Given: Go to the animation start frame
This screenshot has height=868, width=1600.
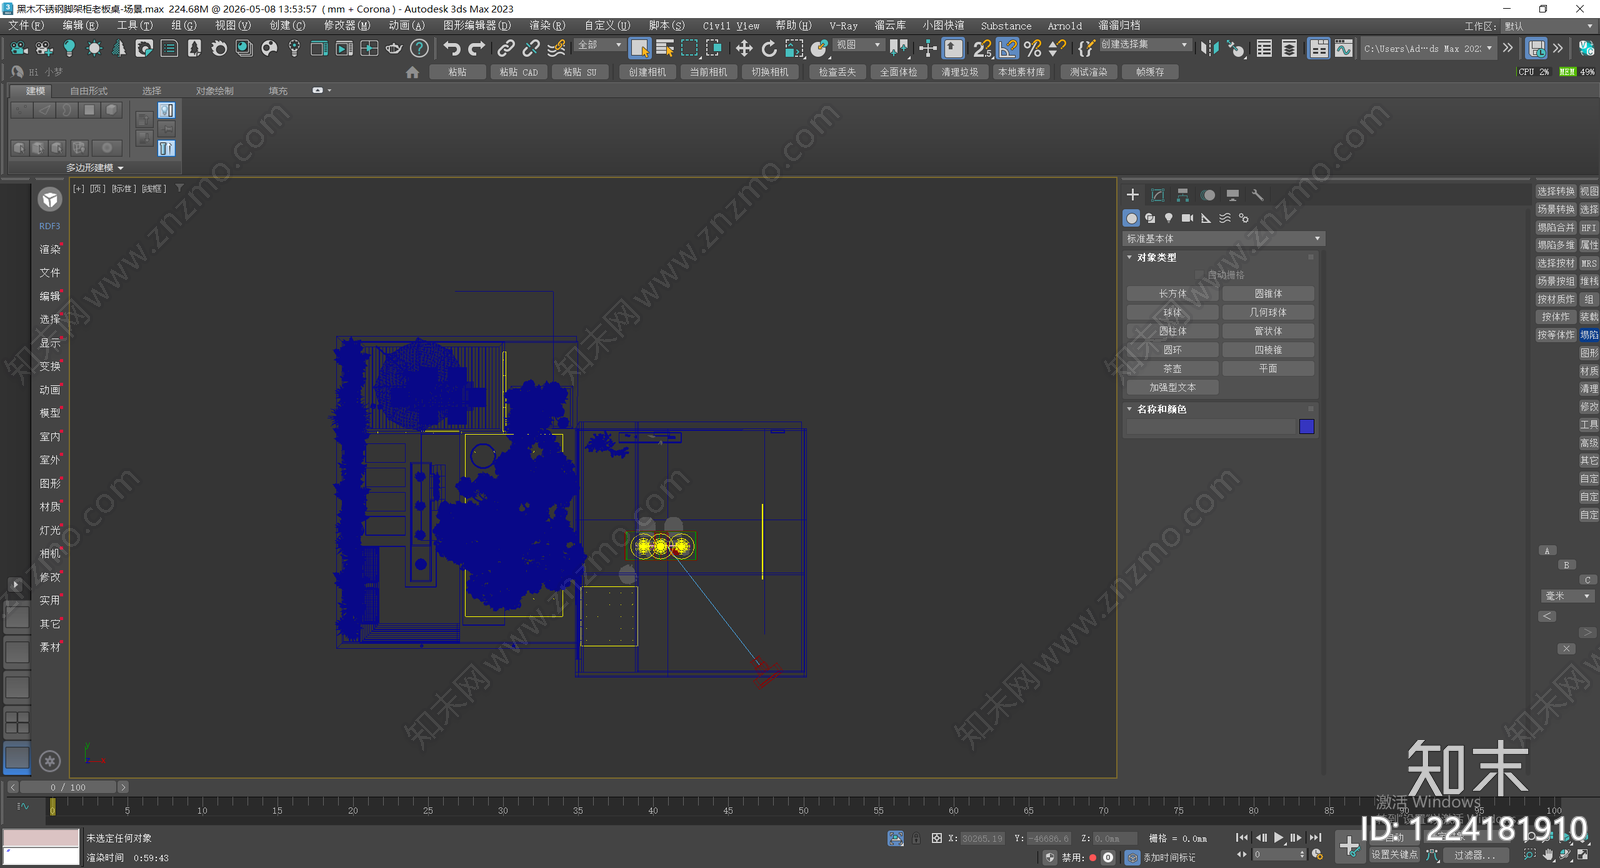Looking at the screenshot, I should 1242,838.
